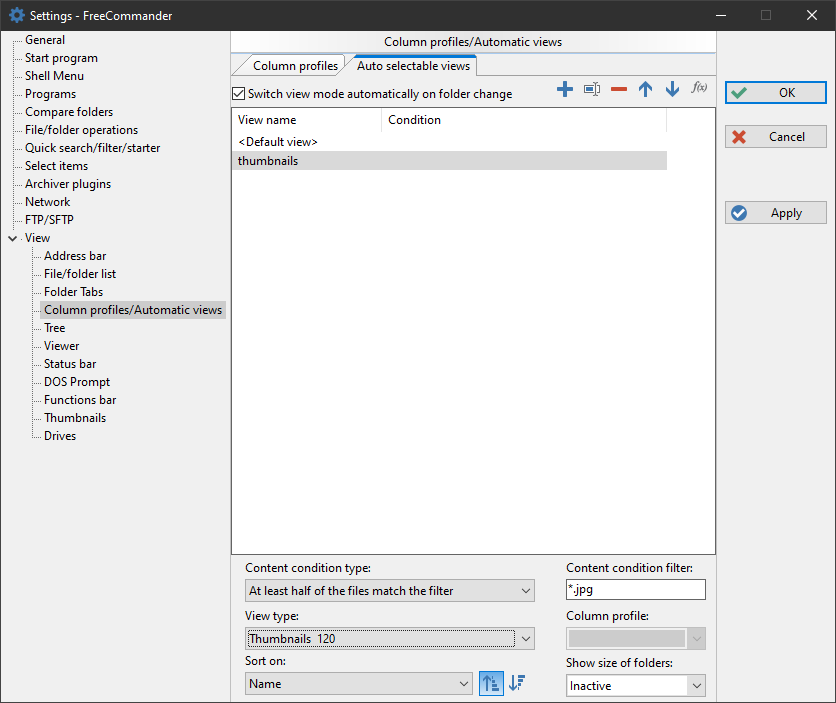Select the Auto selectable views tab
836x703 pixels.
pyautogui.click(x=414, y=66)
